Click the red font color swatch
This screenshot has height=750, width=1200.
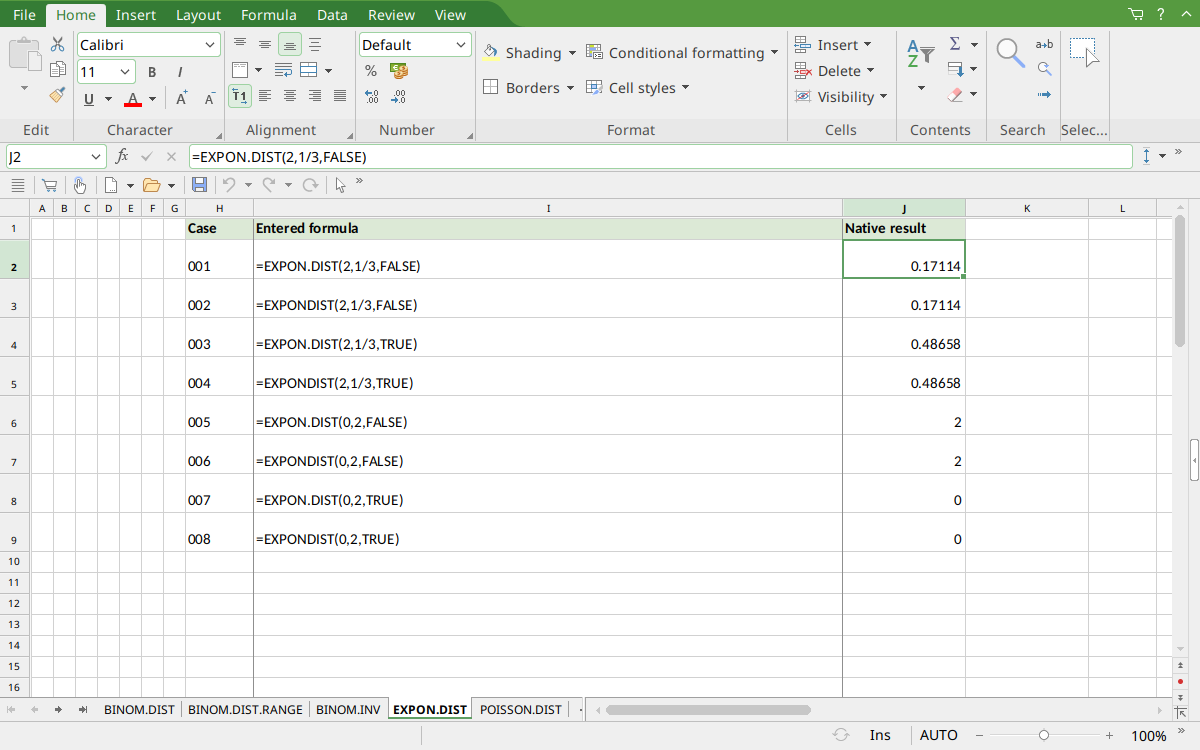[133, 98]
